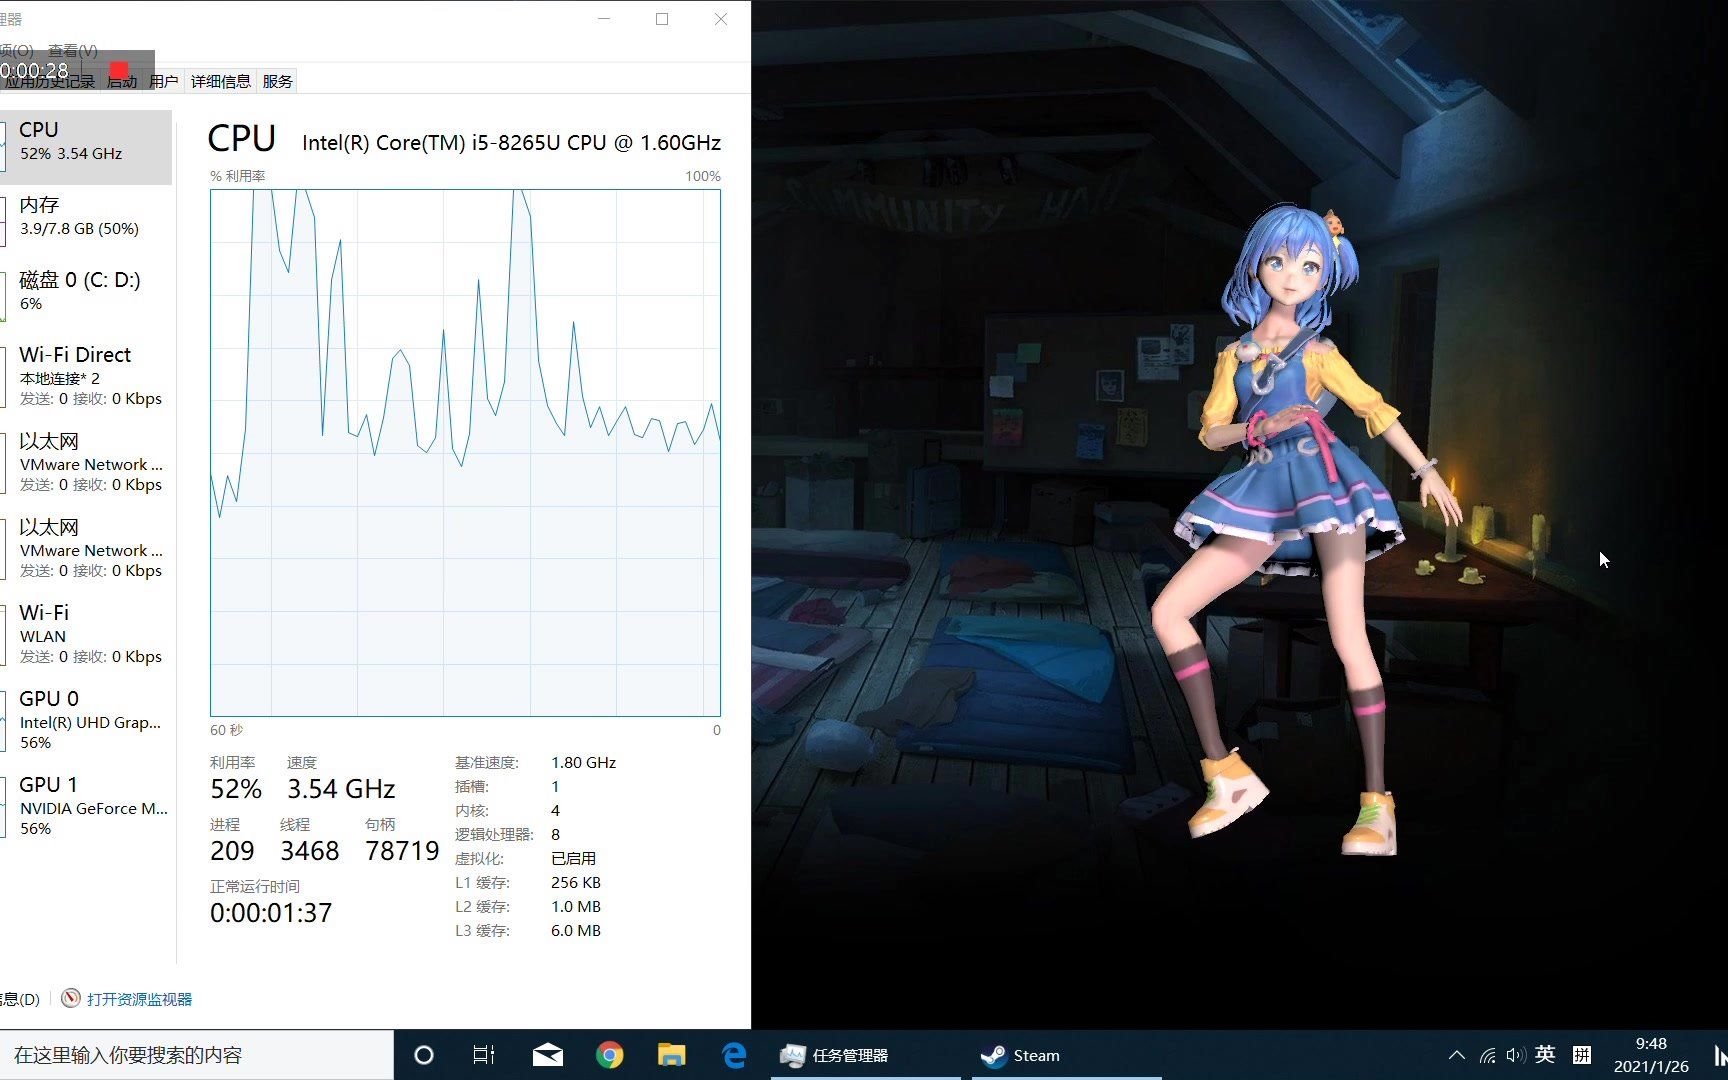Screen dimensions: 1728x1080
Task: Open the 查看(V) menu
Action: pyautogui.click(x=72, y=50)
